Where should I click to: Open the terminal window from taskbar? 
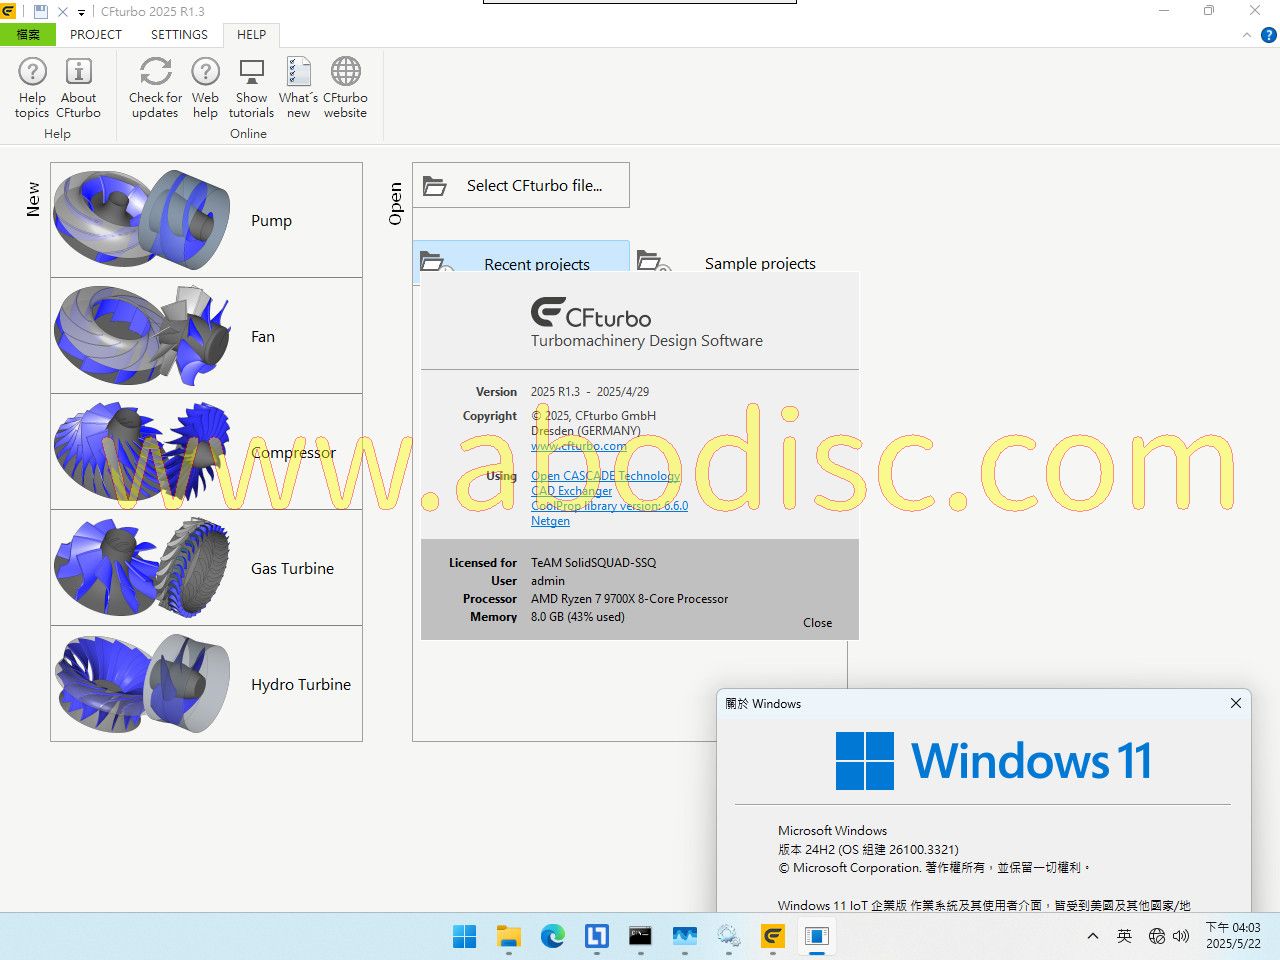641,936
